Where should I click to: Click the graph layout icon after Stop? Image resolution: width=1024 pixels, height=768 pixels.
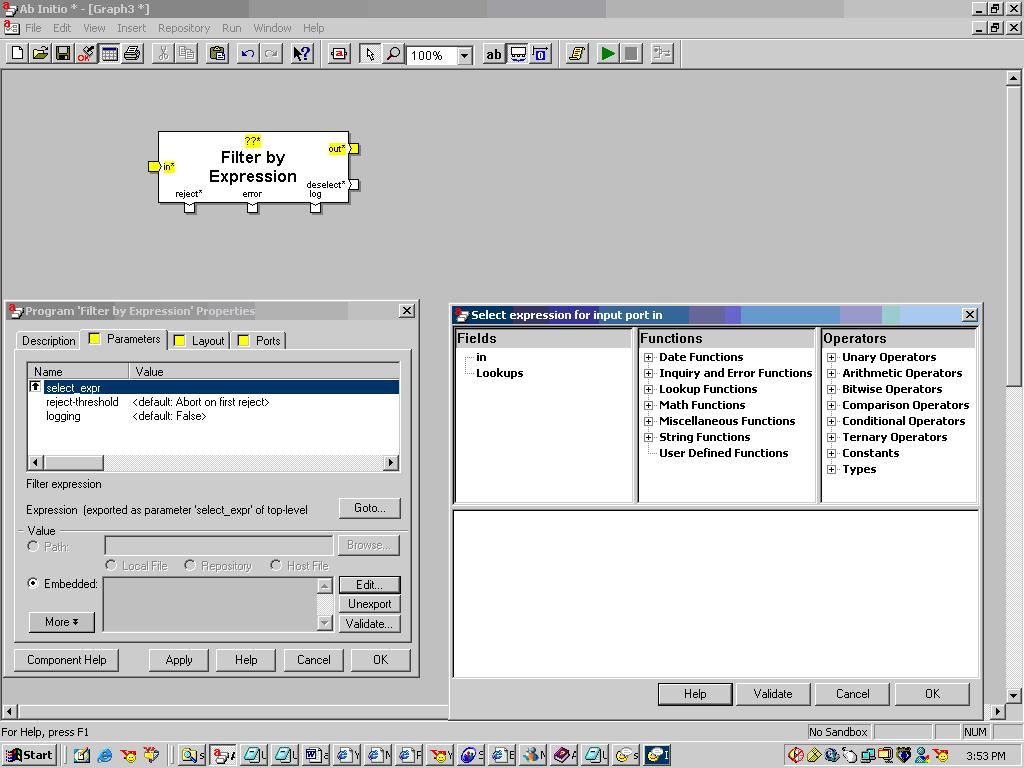(662, 54)
